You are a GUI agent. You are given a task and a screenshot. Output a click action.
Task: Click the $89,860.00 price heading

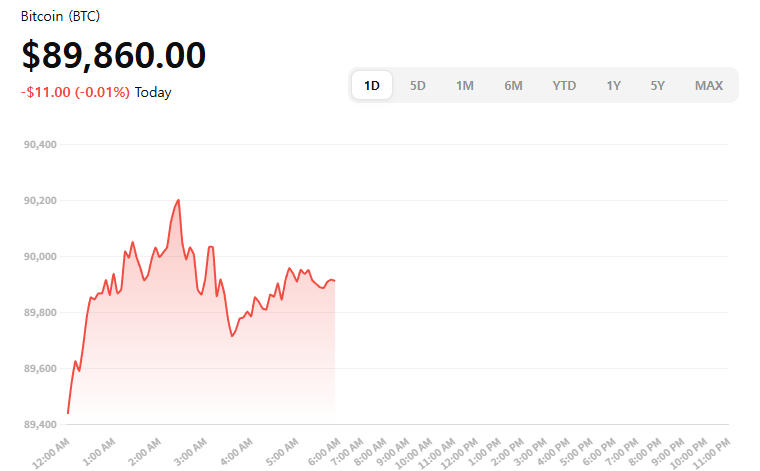pos(113,56)
